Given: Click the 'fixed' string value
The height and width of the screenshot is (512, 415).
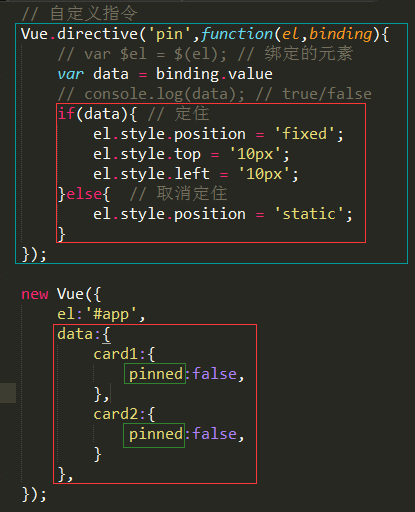Looking at the screenshot, I should click(304, 134).
